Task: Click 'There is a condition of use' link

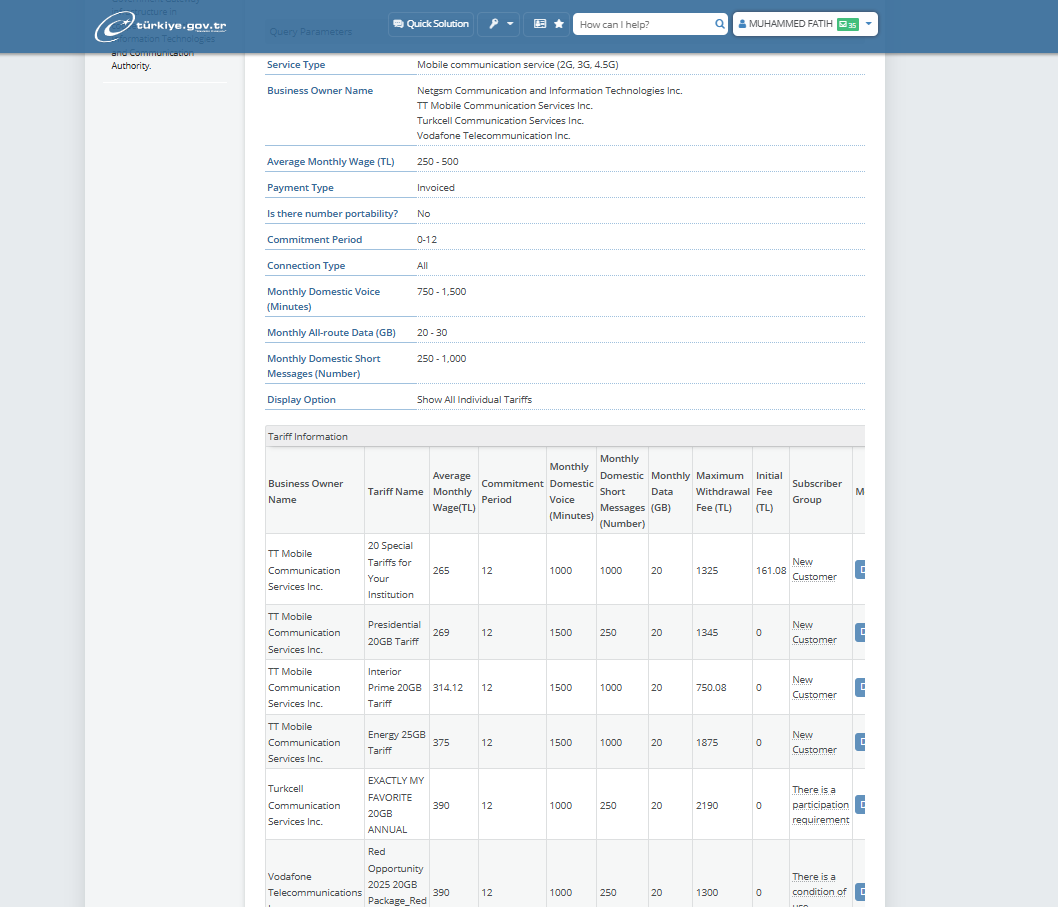Action: 819,891
